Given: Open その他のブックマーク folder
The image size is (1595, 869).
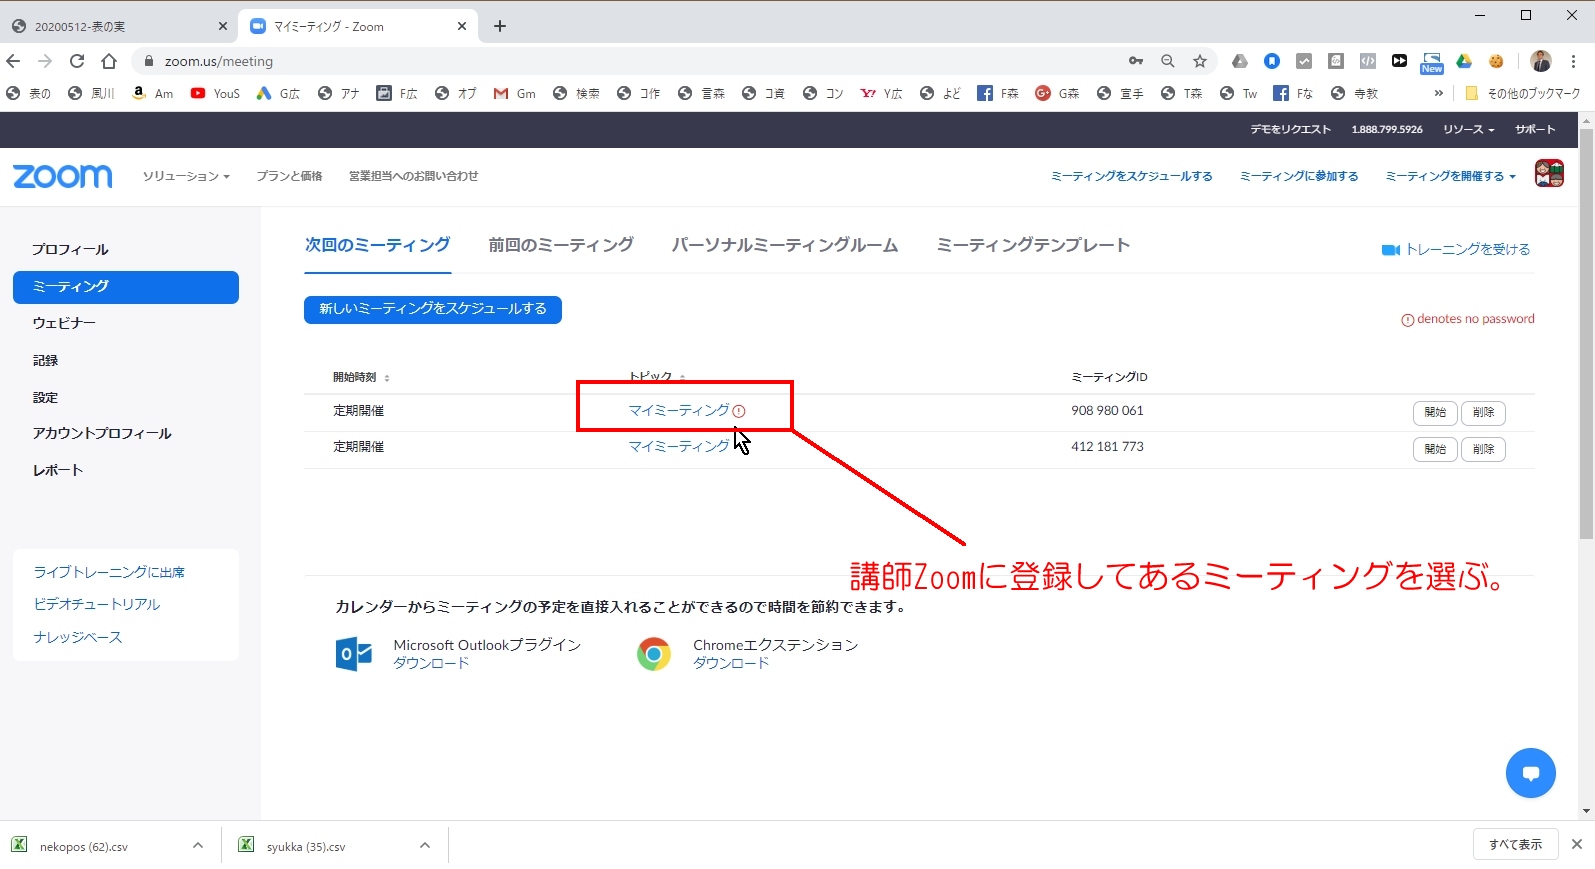Looking at the screenshot, I should coord(1522,93).
